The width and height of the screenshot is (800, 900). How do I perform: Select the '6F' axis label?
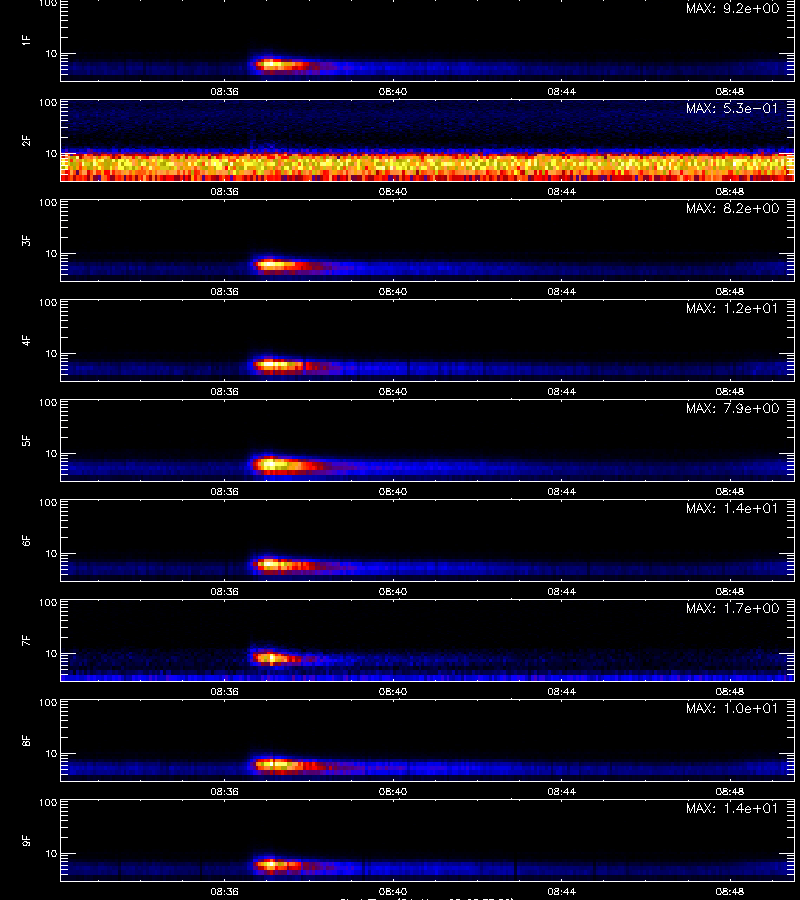click(26, 540)
